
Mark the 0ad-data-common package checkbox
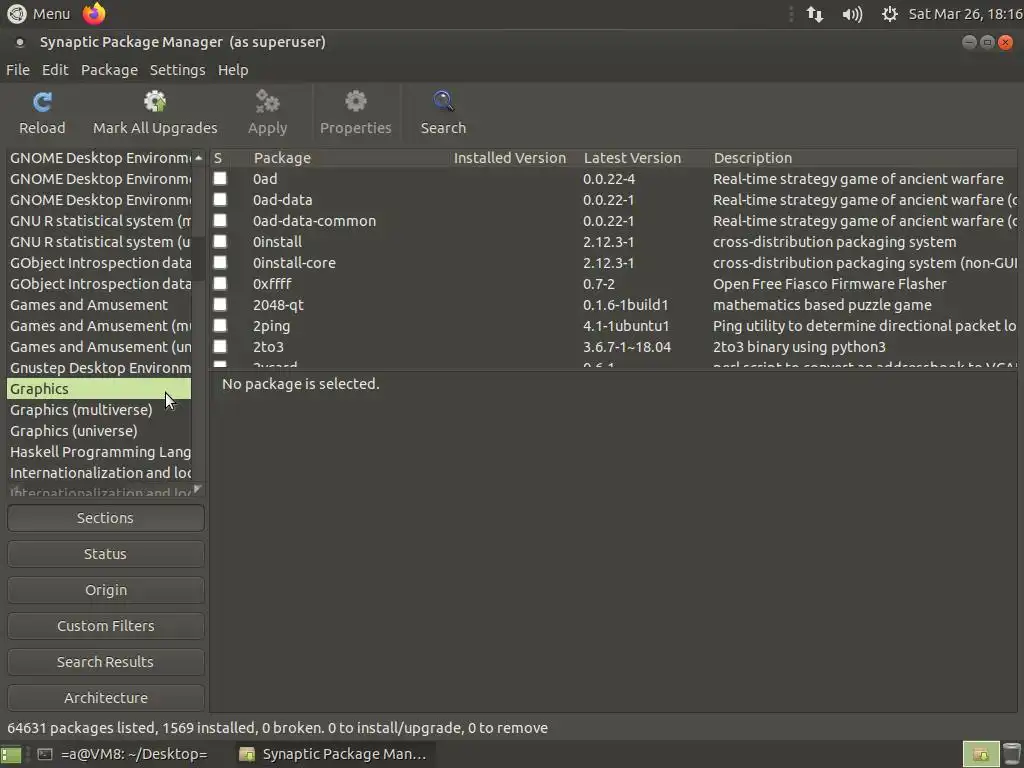(220, 220)
